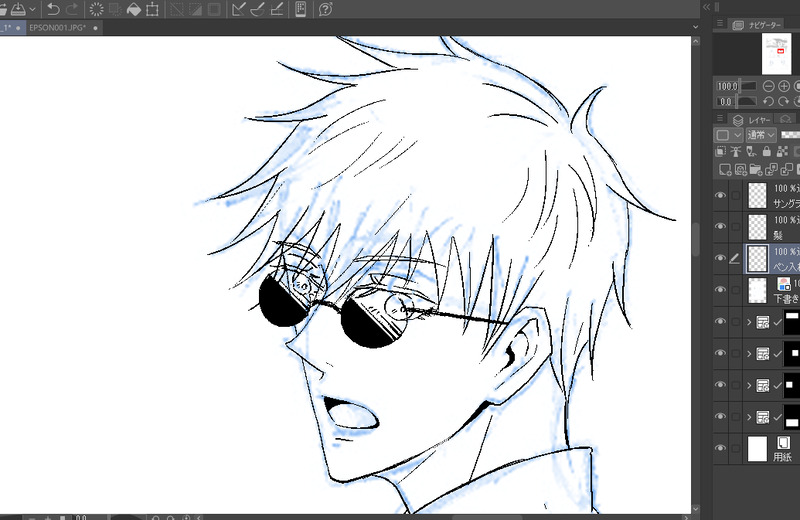Click the Save icon in command bar
The height and width of the screenshot is (520, 800).
pos(18,9)
